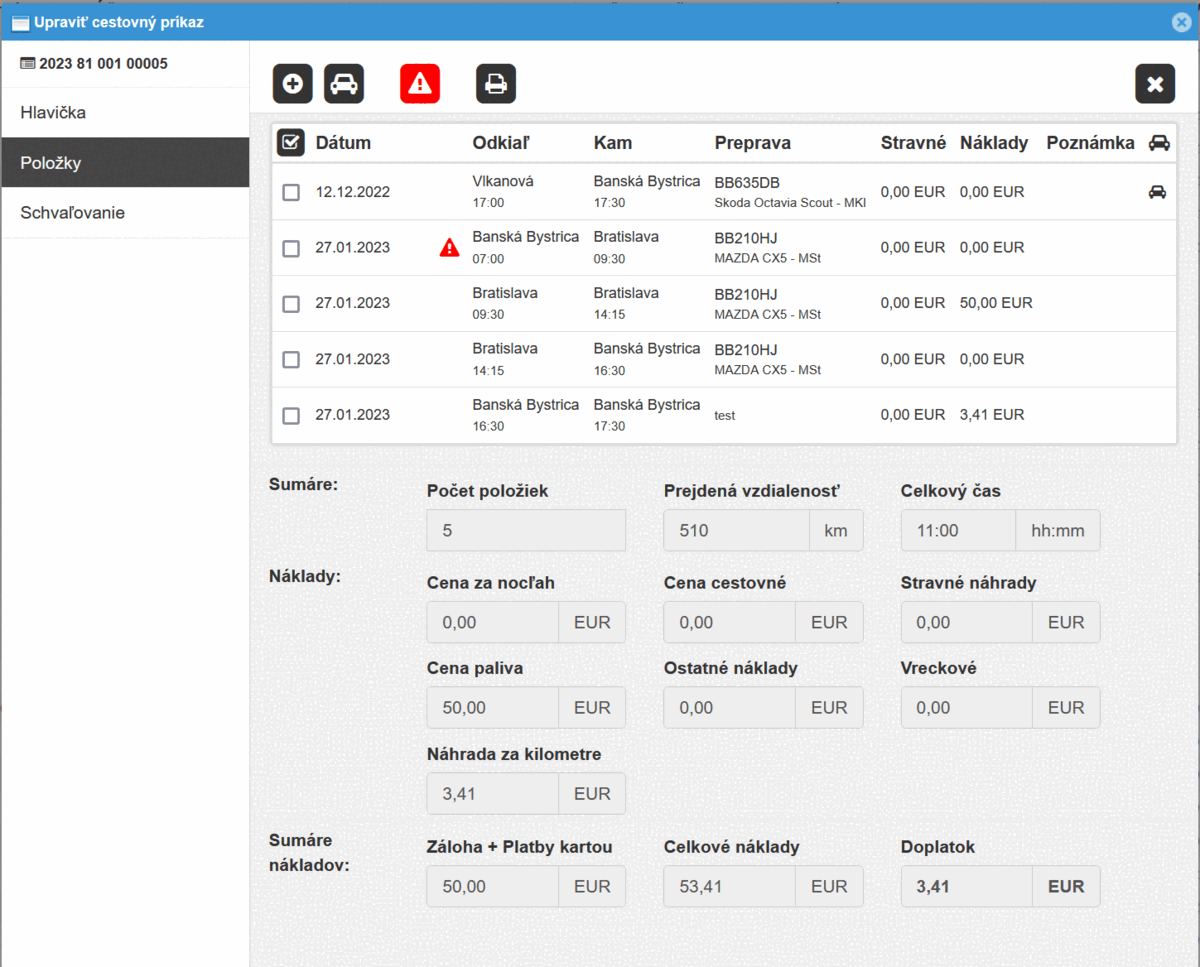Image resolution: width=1200 pixels, height=967 pixels.
Task: Toggle the select-all checkbox in the table header
Action: [290, 143]
